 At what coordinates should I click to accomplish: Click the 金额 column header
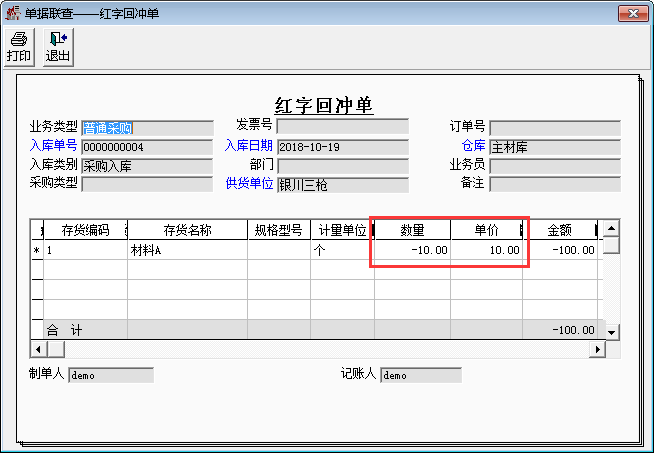pos(560,230)
